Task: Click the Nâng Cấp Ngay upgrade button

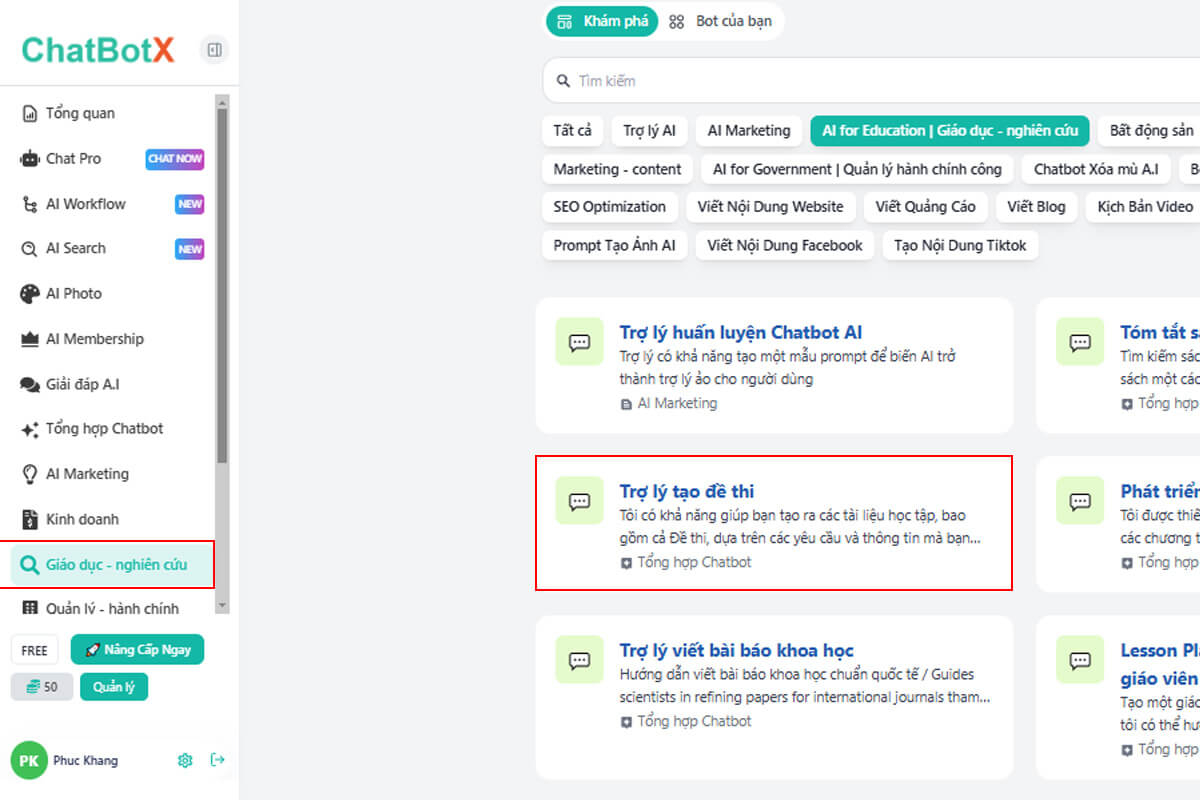Action: click(x=137, y=650)
